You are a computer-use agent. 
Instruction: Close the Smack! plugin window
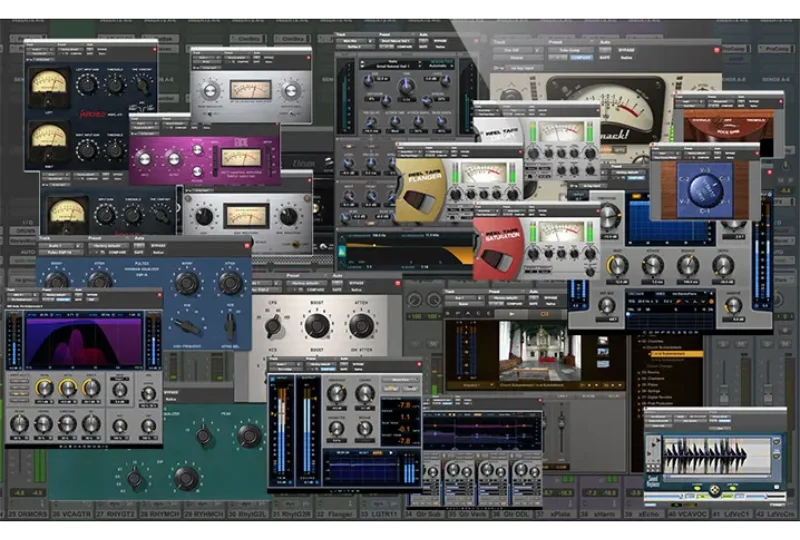point(716,50)
